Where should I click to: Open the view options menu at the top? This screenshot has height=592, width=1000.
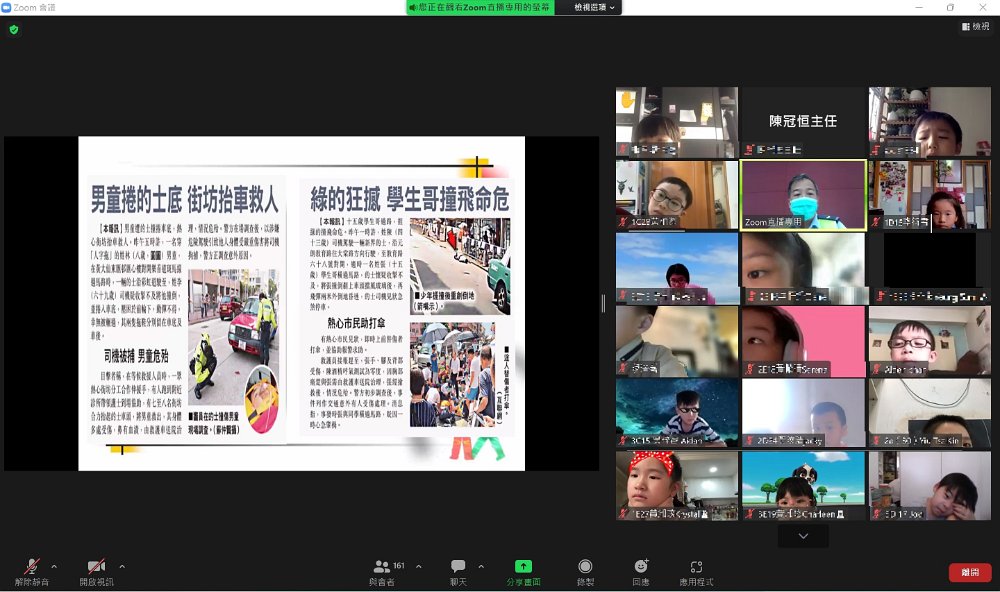[594, 7]
